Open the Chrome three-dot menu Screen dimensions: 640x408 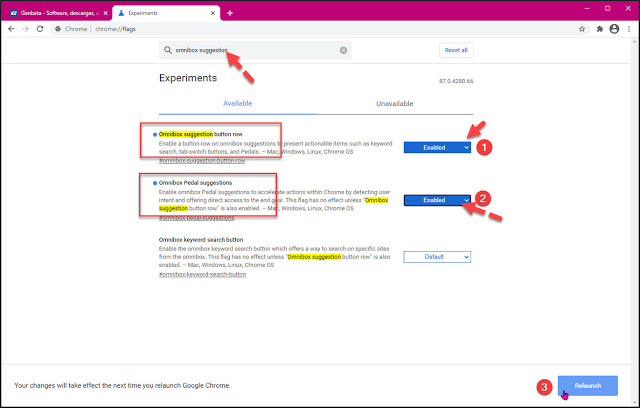pyautogui.click(x=628, y=29)
